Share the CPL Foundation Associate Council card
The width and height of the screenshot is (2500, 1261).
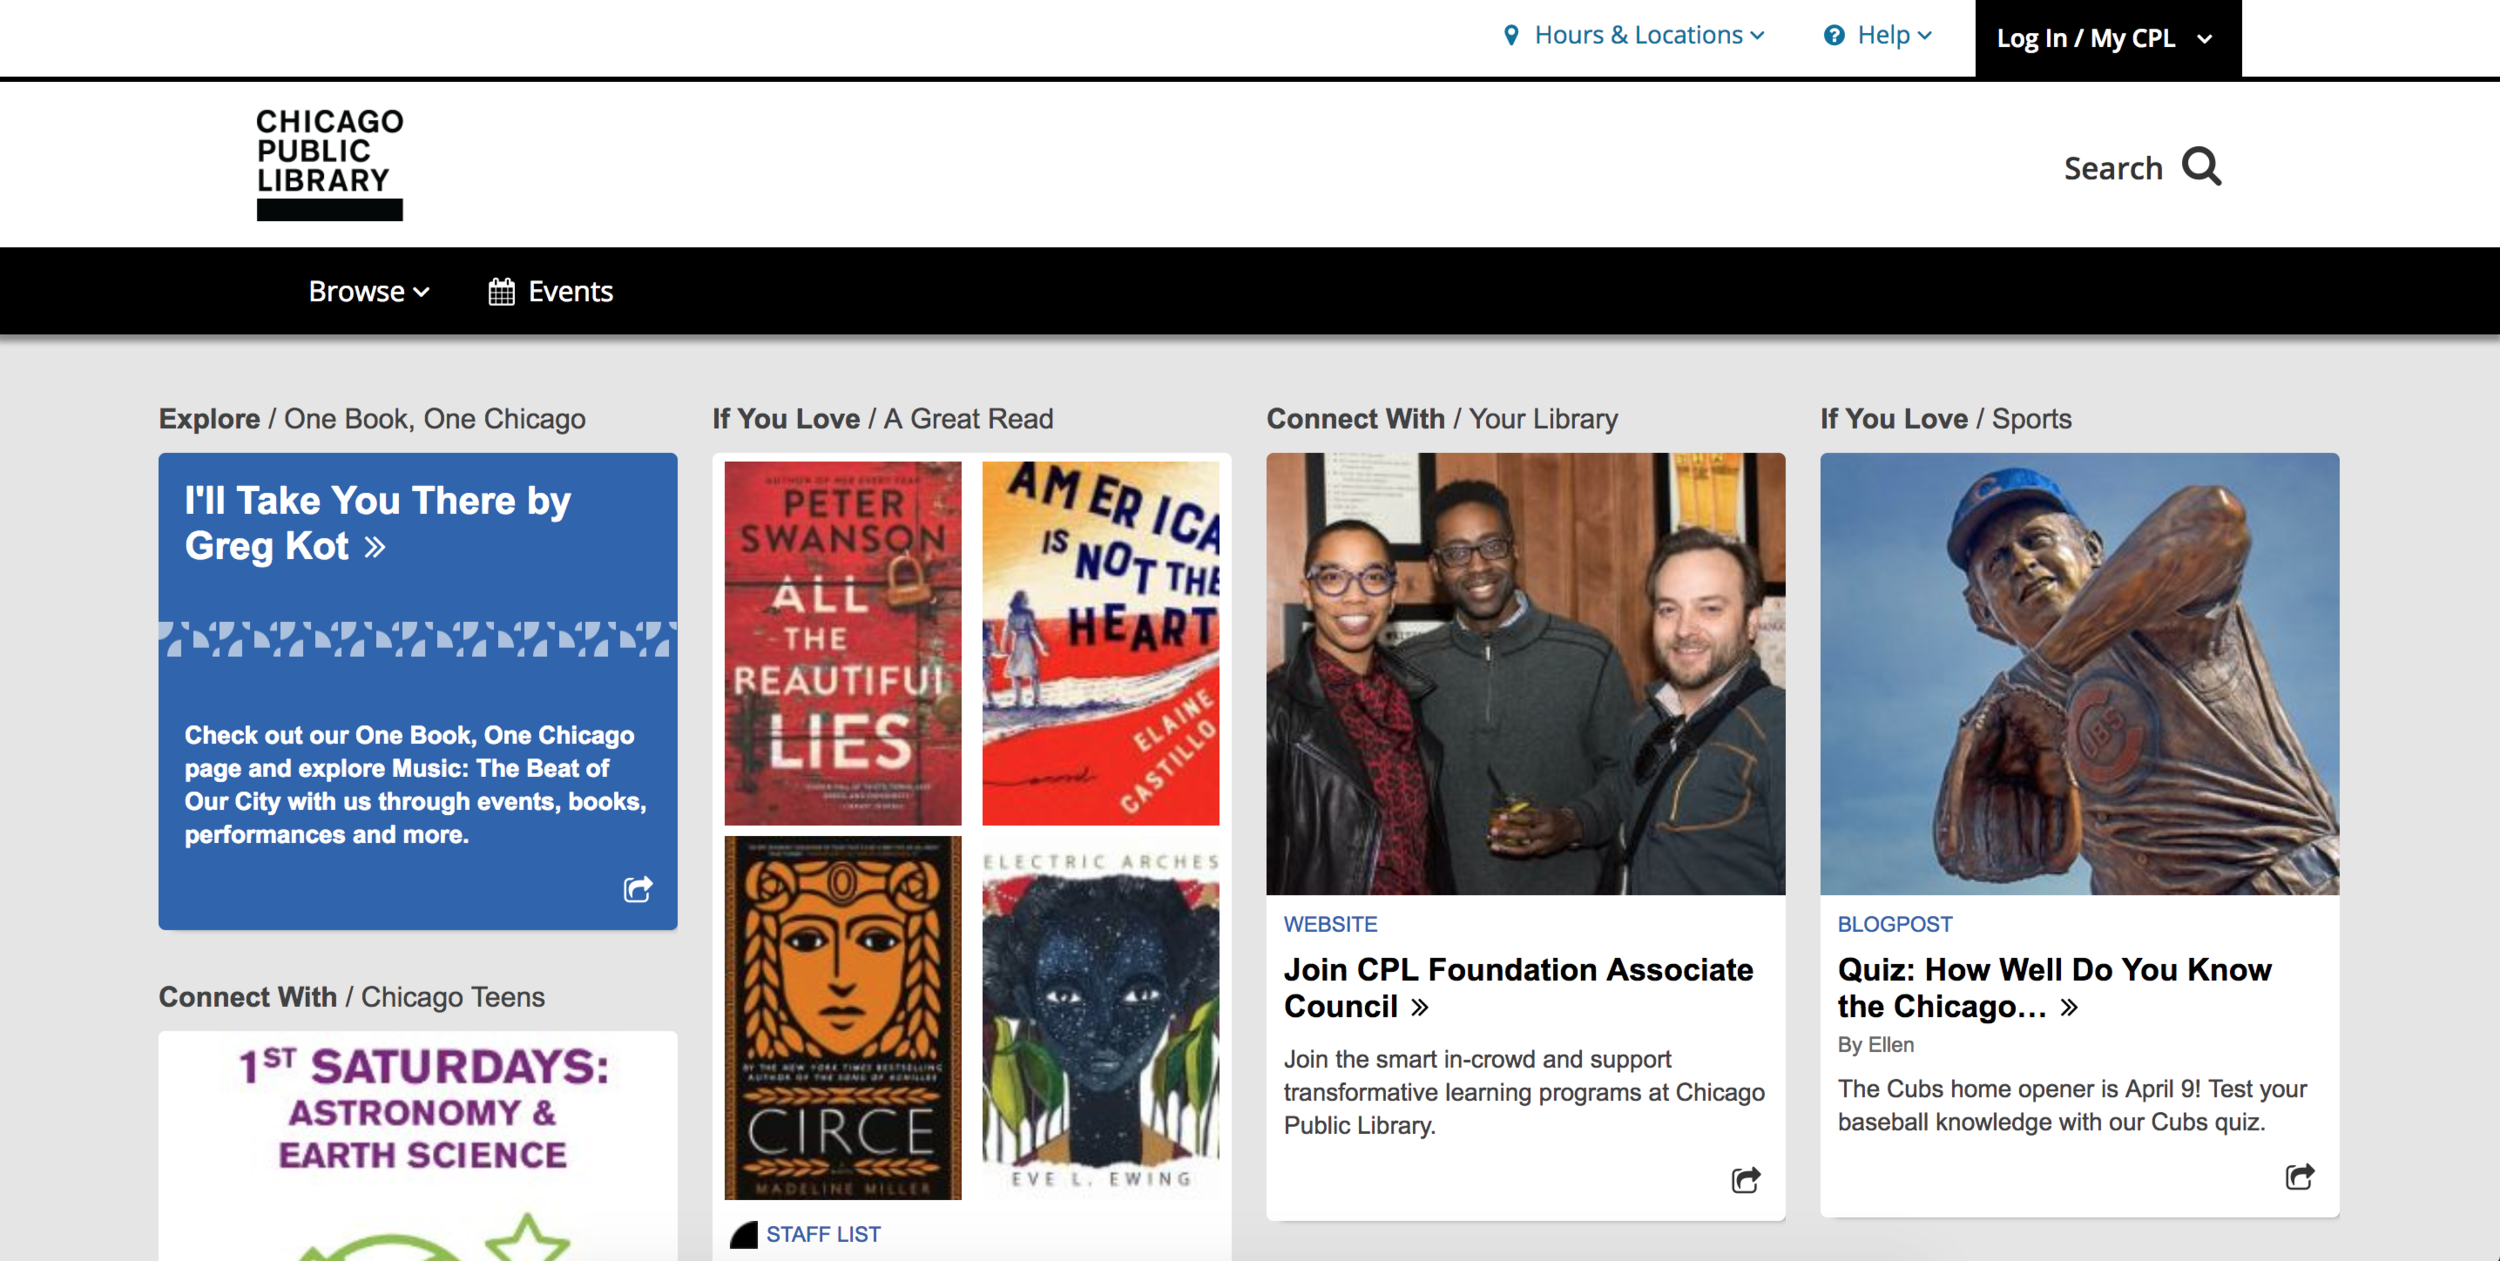pos(1746,1180)
